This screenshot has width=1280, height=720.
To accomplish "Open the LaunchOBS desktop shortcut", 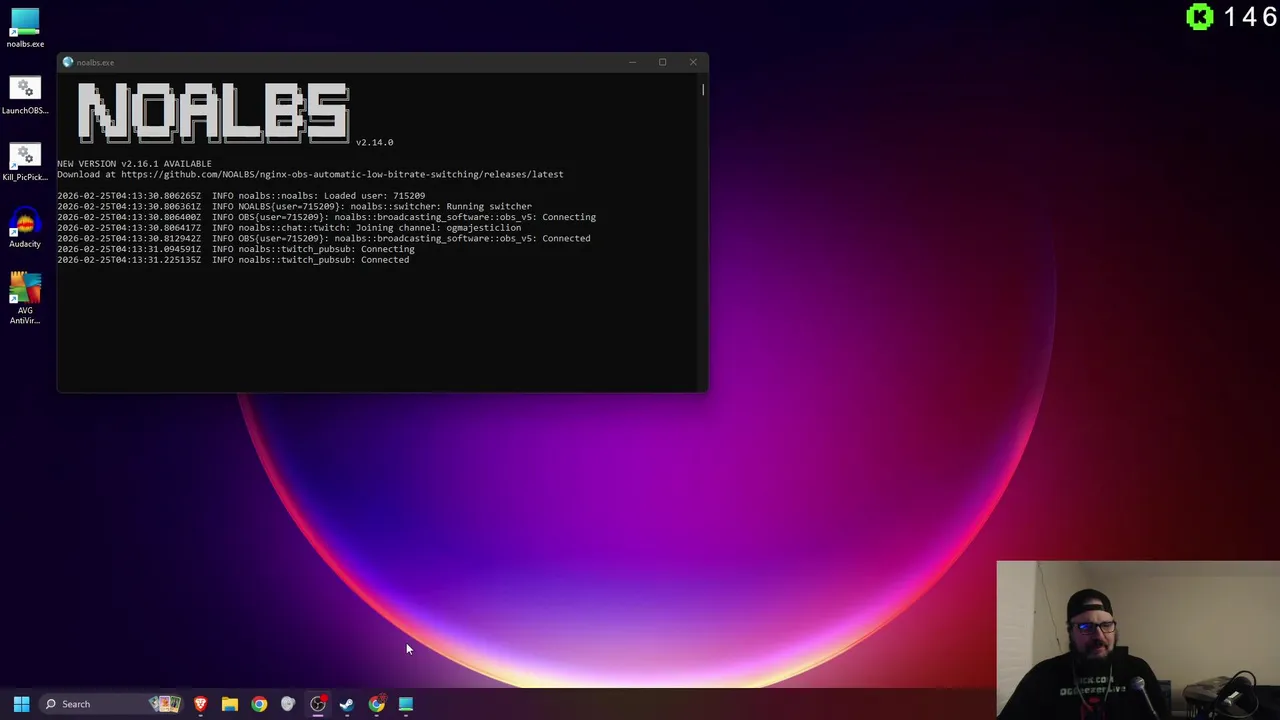I will click(25, 94).
